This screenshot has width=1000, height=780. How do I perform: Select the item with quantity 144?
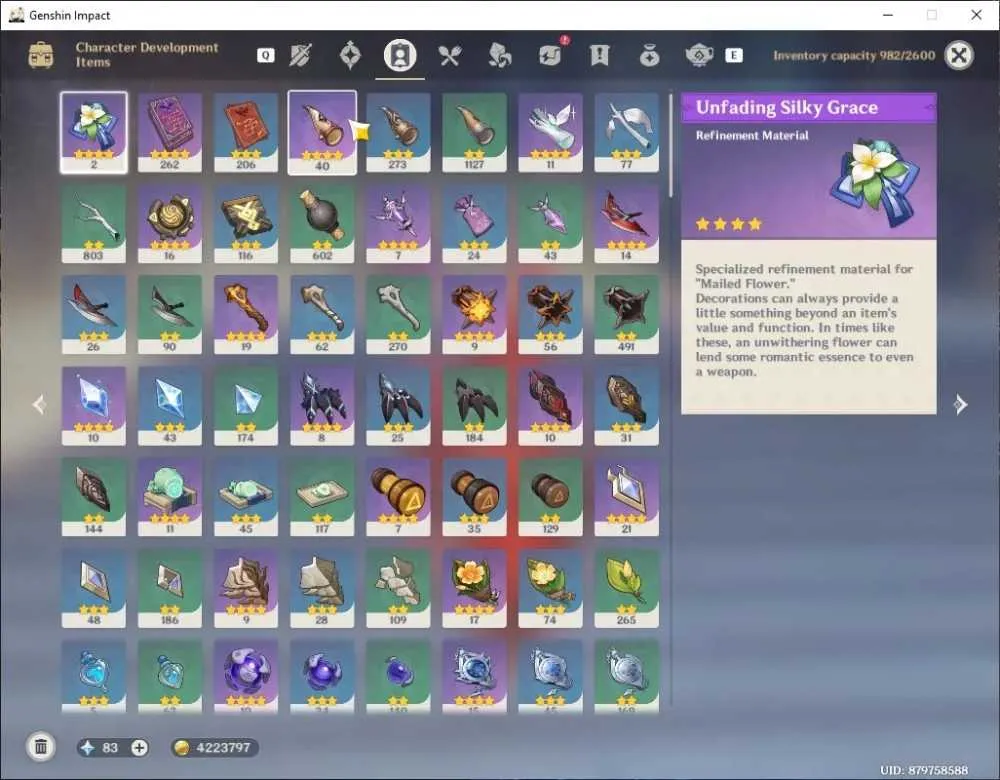pos(94,497)
